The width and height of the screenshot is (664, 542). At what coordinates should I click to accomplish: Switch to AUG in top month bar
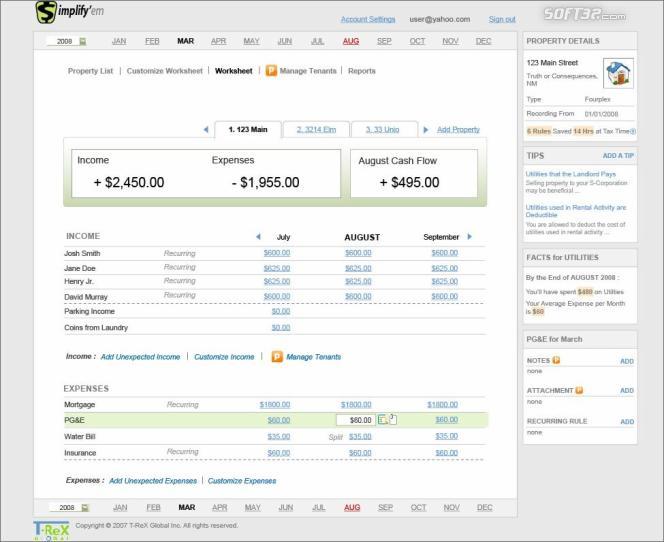click(351, 41)
